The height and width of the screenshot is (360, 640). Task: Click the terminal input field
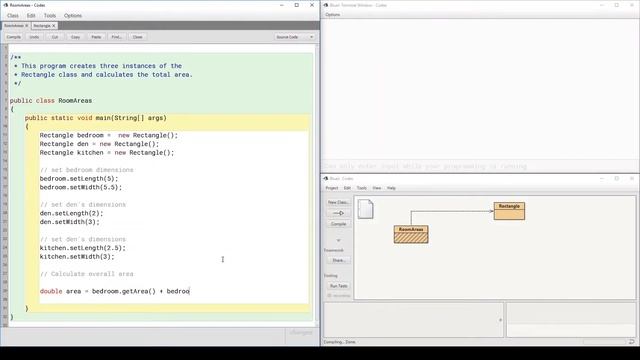tap(480, 166)
